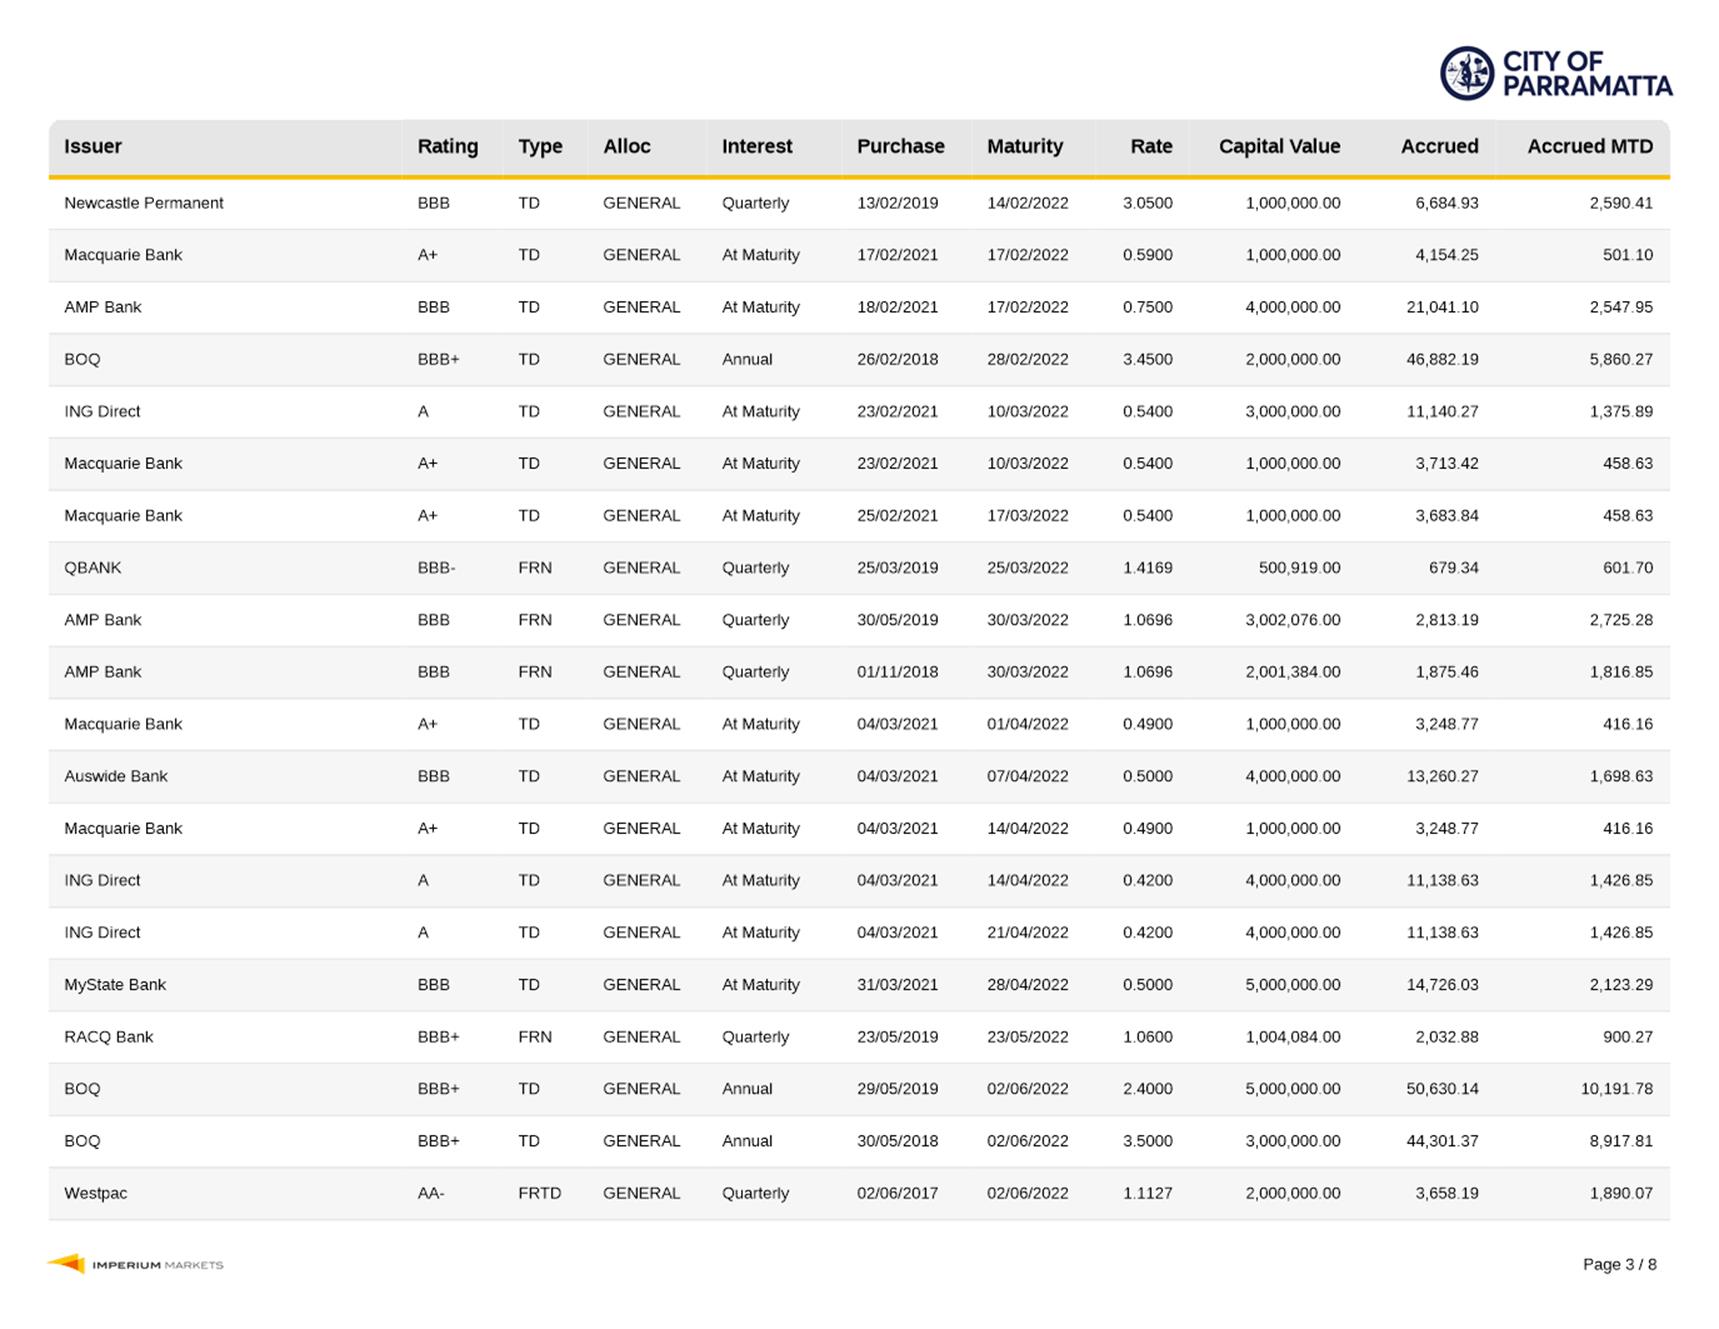Click the rate value 3.4500
1719x1329 pixels.
(x=1147, y=359)
